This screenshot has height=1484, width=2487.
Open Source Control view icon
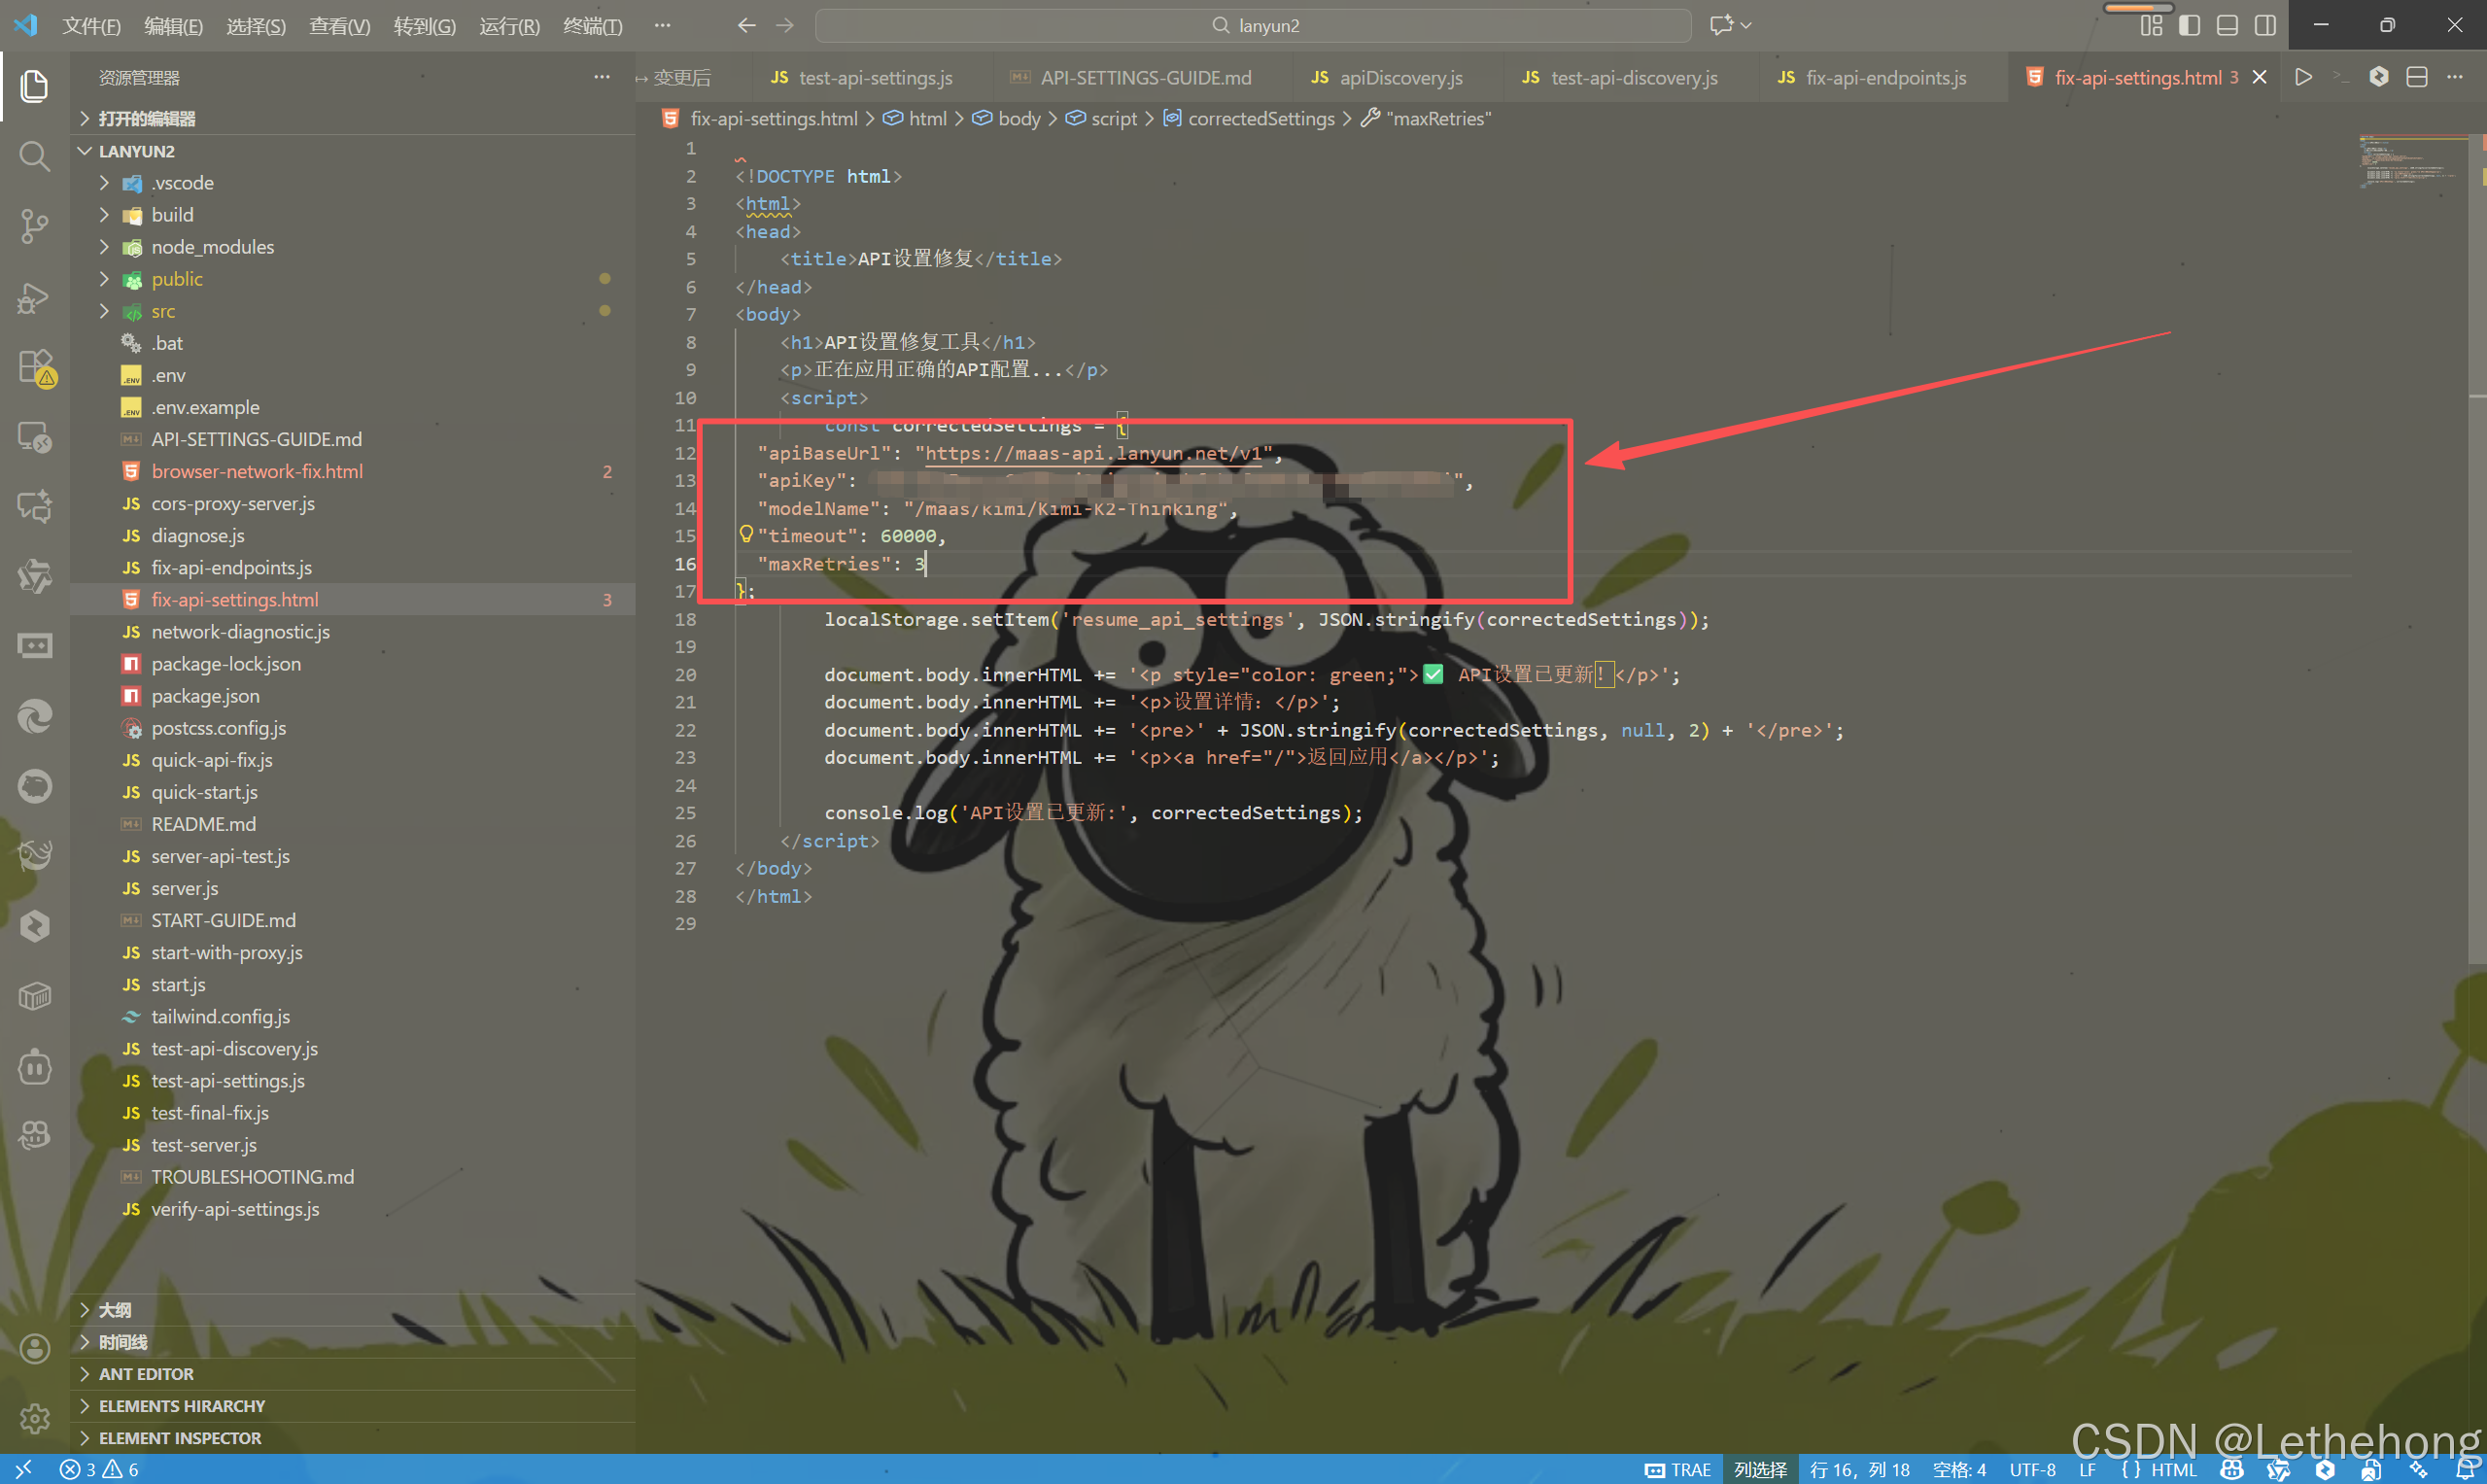[34, 226]
